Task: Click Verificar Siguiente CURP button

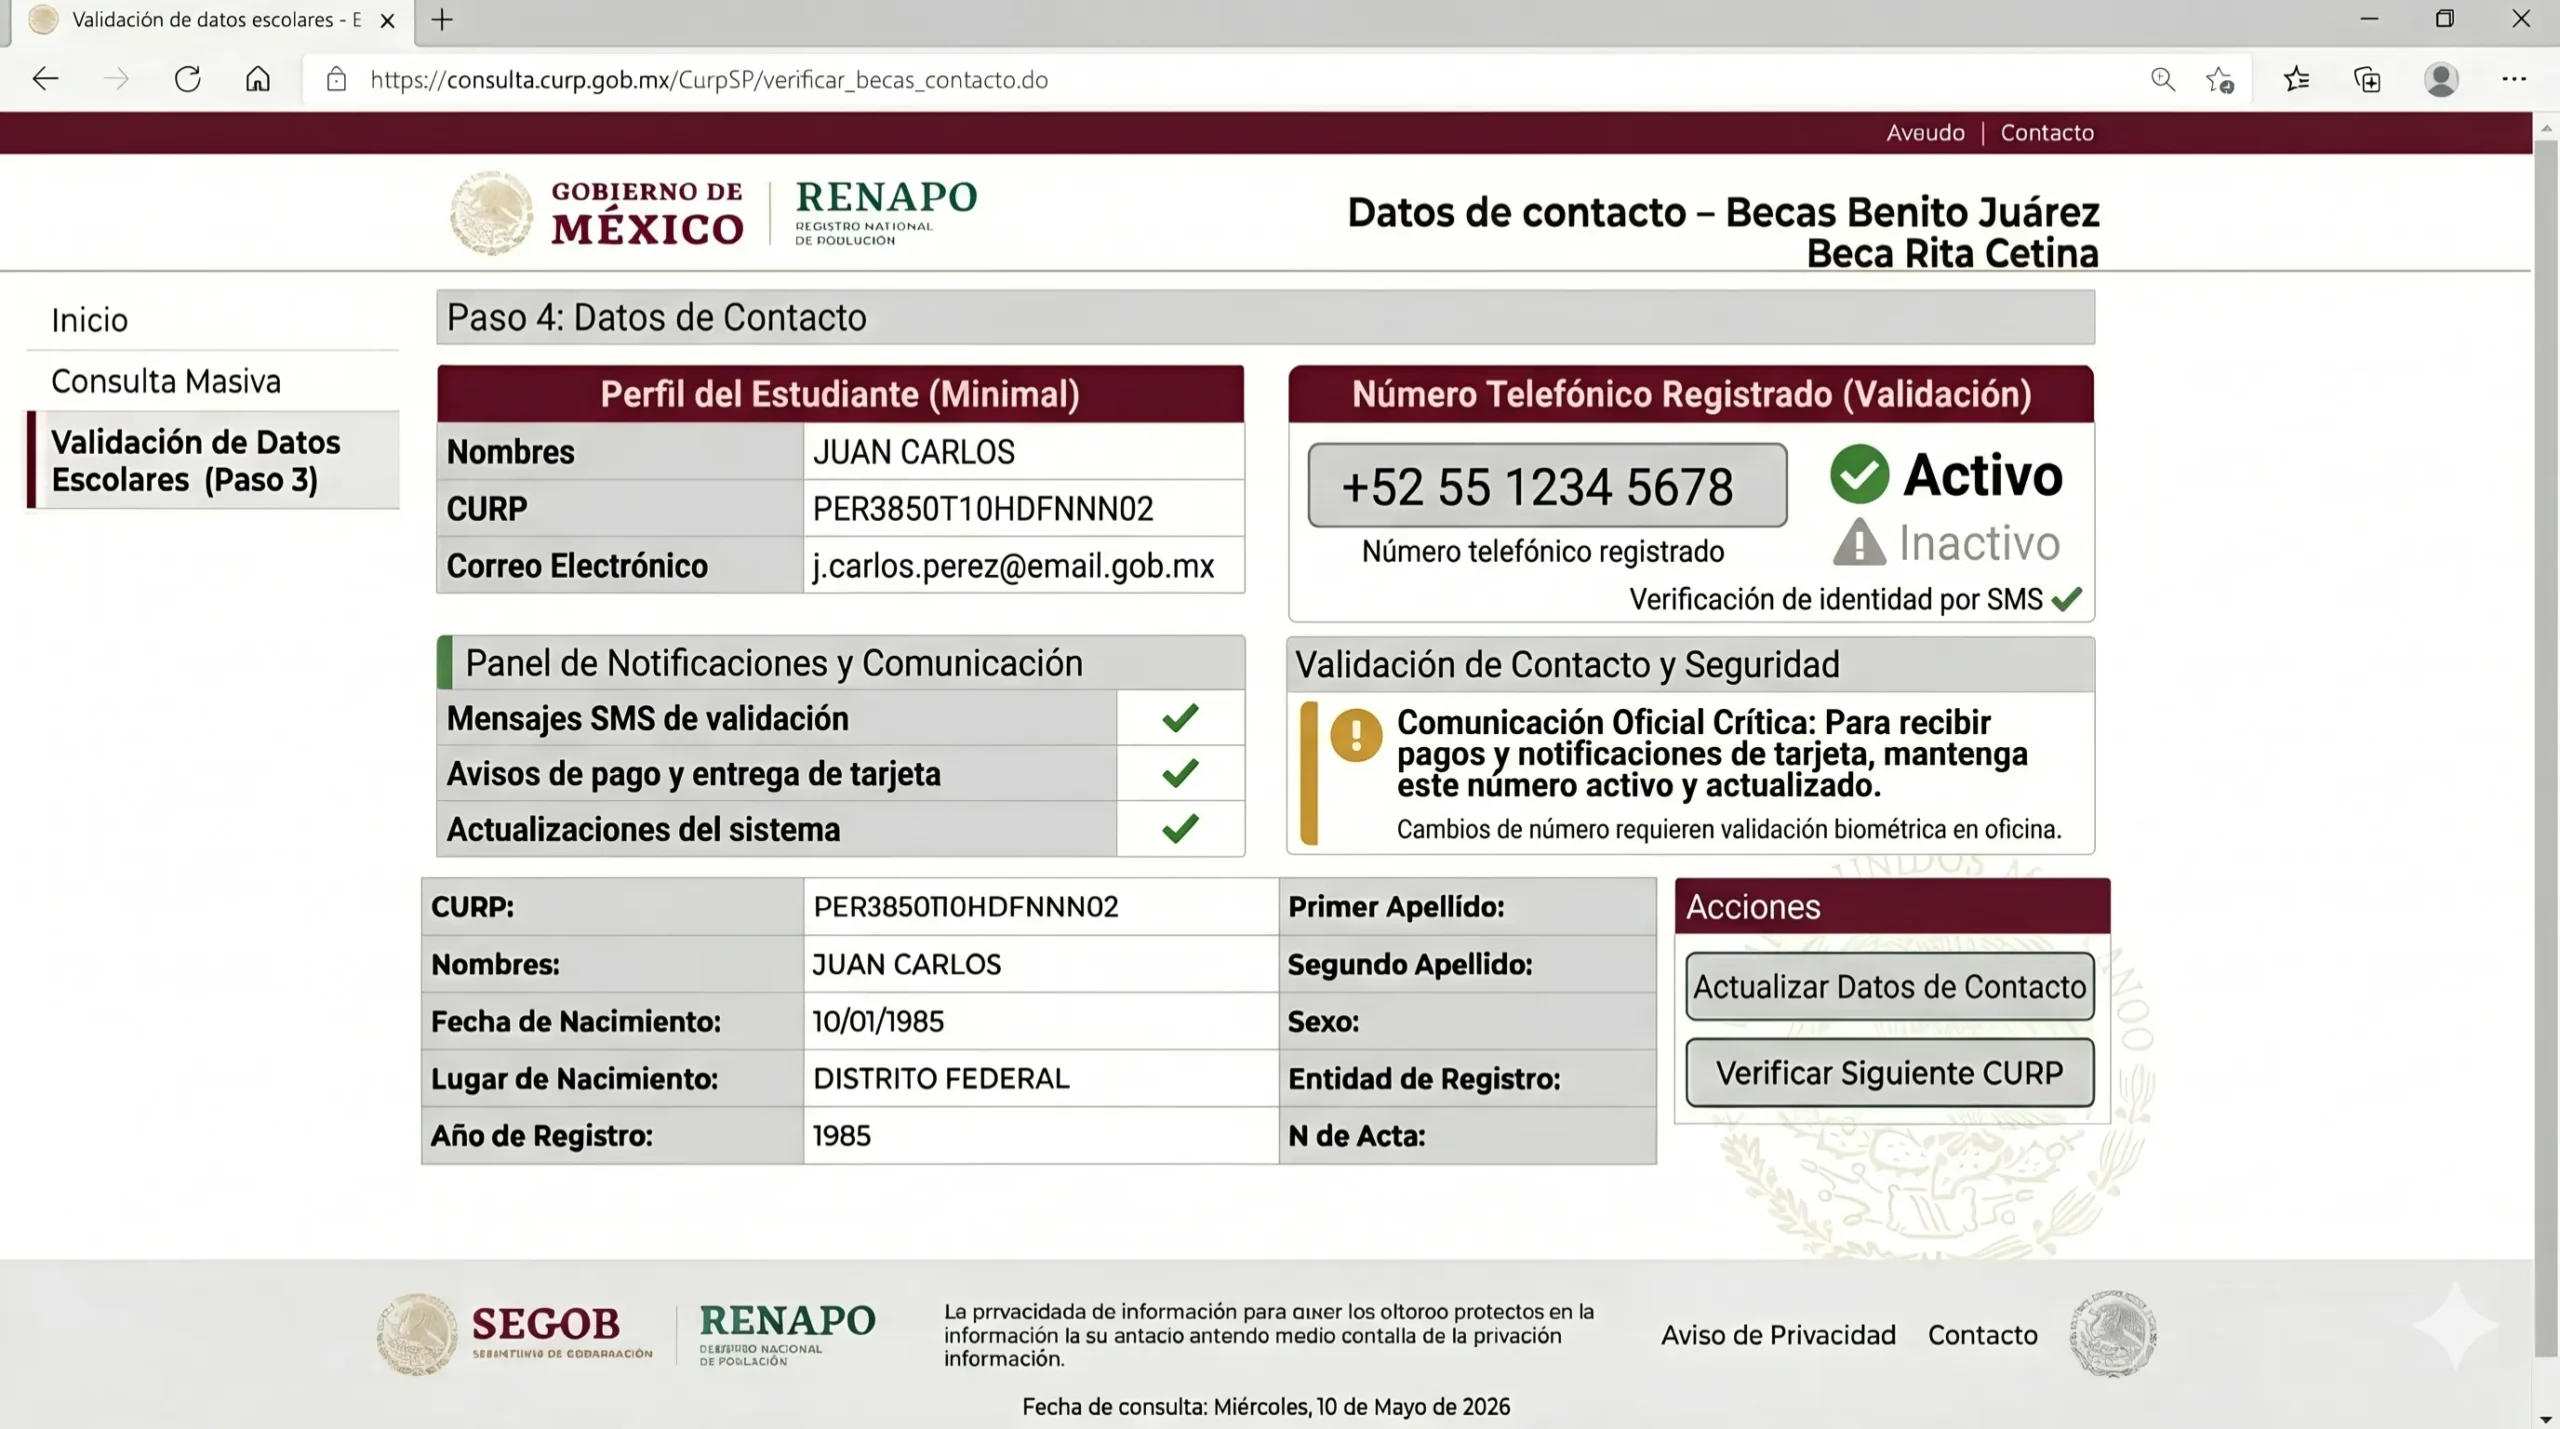Action: (1889, 1072)
